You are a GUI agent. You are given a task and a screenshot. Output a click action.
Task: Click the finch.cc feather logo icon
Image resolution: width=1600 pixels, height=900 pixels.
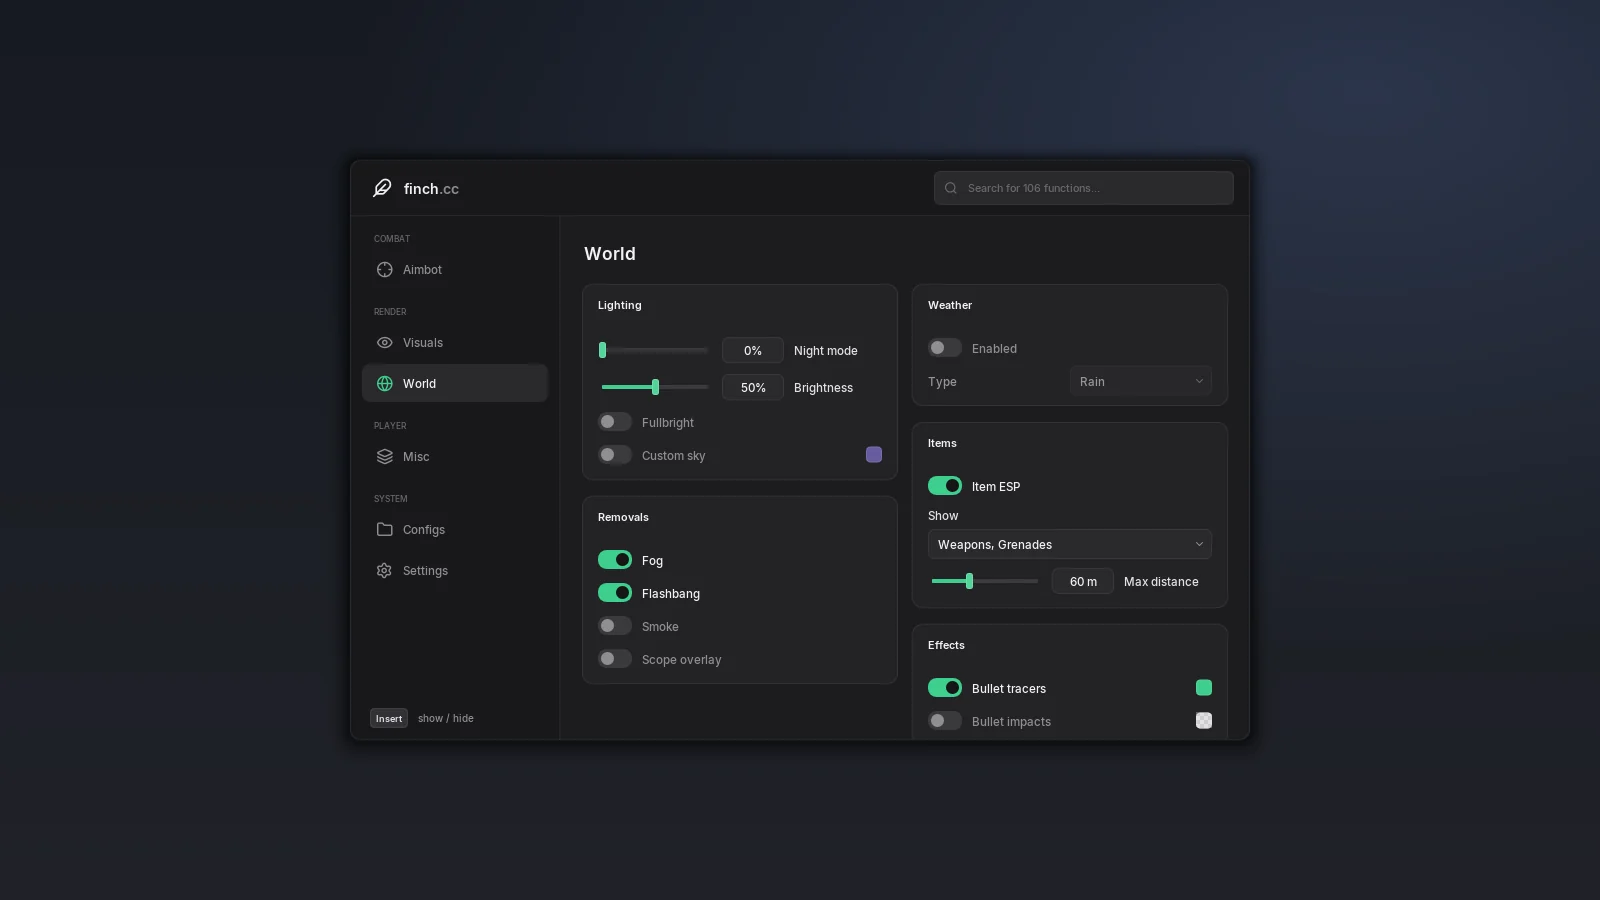[x=382, y=188]
